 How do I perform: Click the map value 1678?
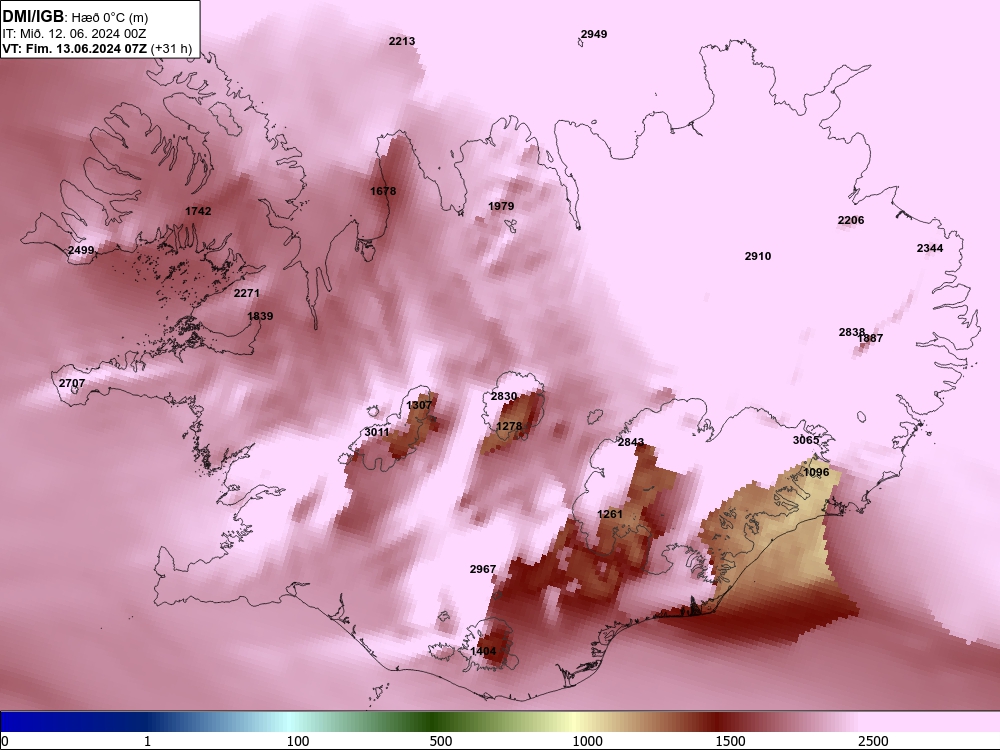[x=383, y=191]
